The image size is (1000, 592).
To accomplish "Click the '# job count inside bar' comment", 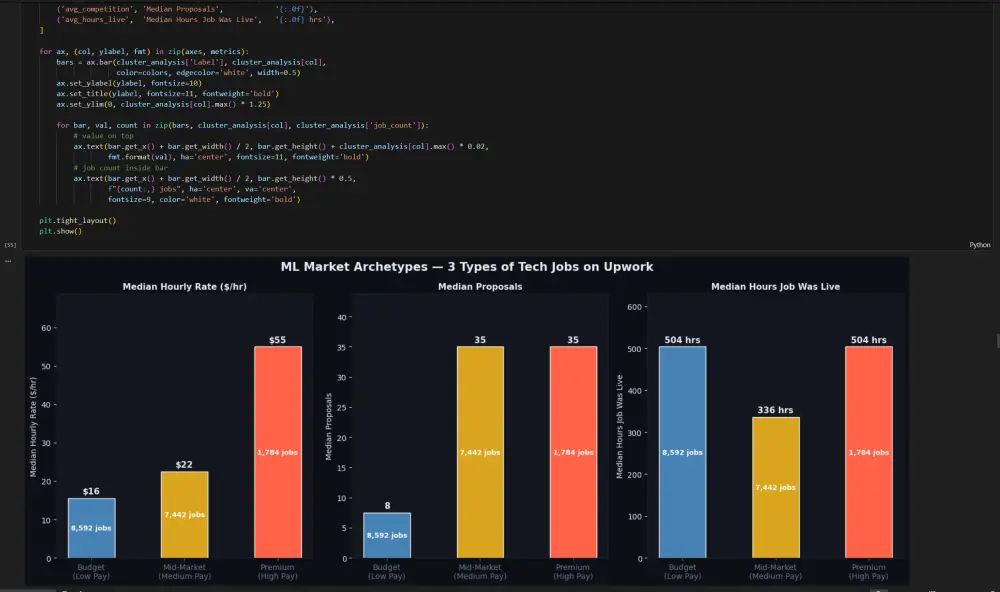I will pos(121,168).
